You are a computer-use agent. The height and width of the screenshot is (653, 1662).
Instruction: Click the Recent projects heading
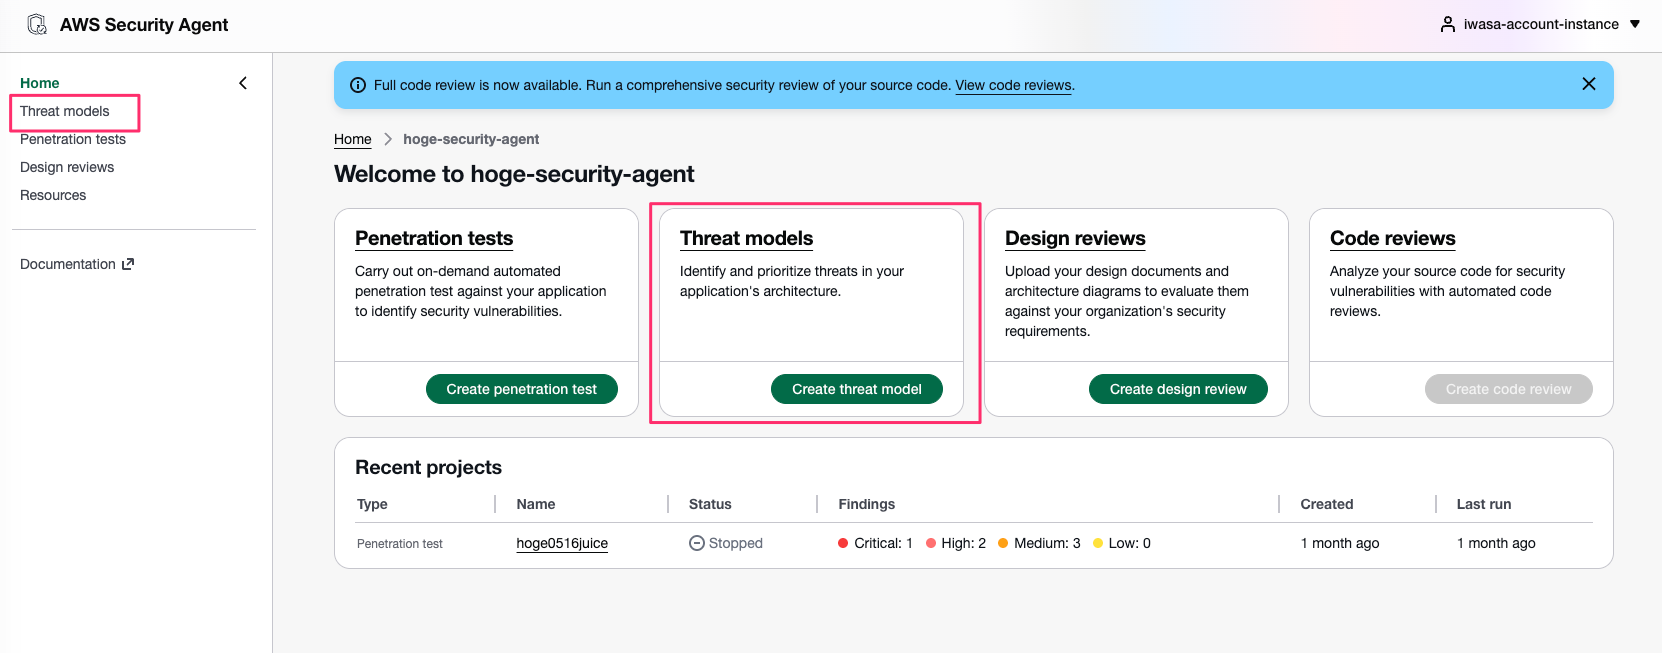click(x=428, y=467)
